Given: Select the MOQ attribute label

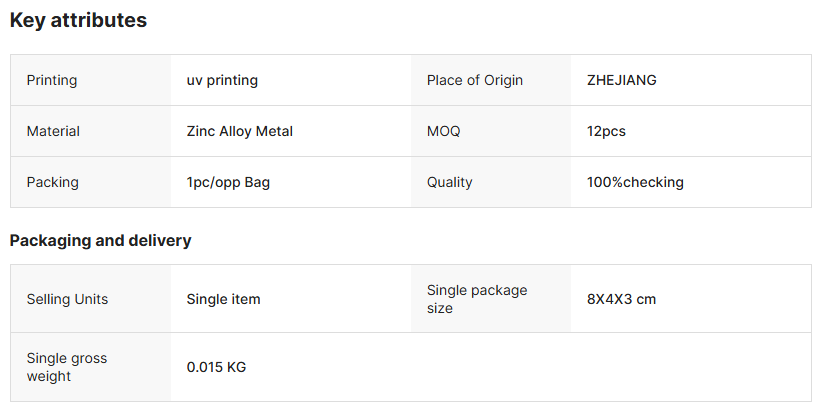Looking at the screenshot, I should [444, 131].
